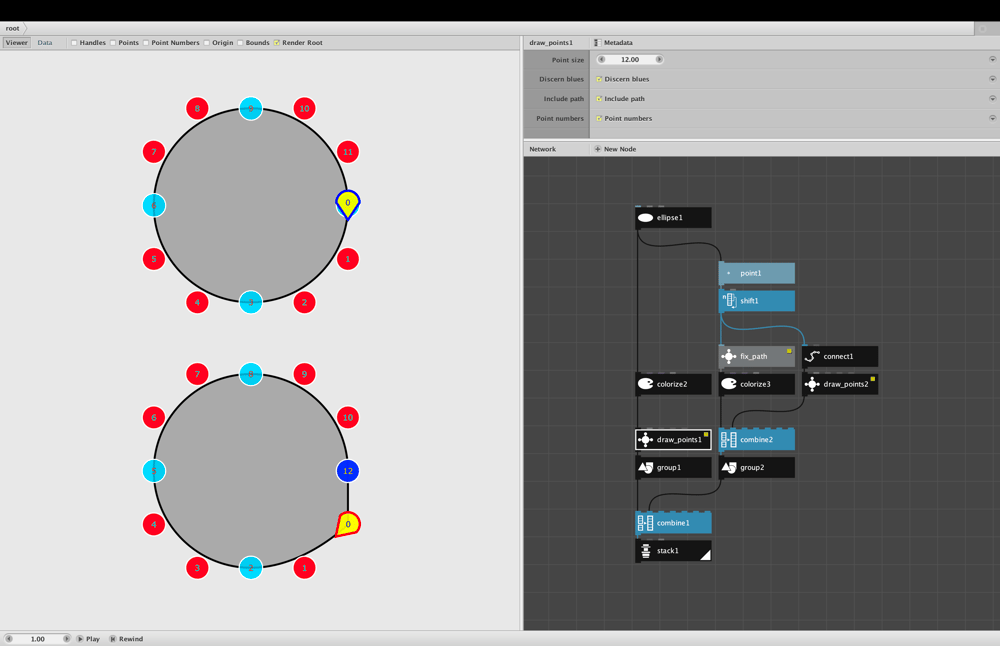The width and height of the screenshot is (1000, 646).
Task: Decrease the Point size value
Action: (601, 59)
